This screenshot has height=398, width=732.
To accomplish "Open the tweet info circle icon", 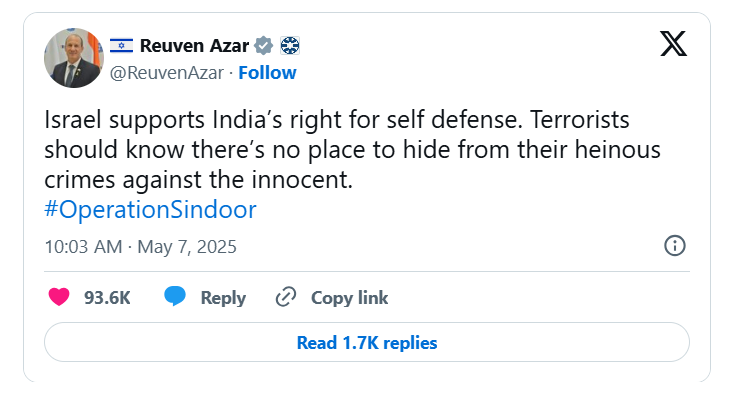I will pos(675,245).
